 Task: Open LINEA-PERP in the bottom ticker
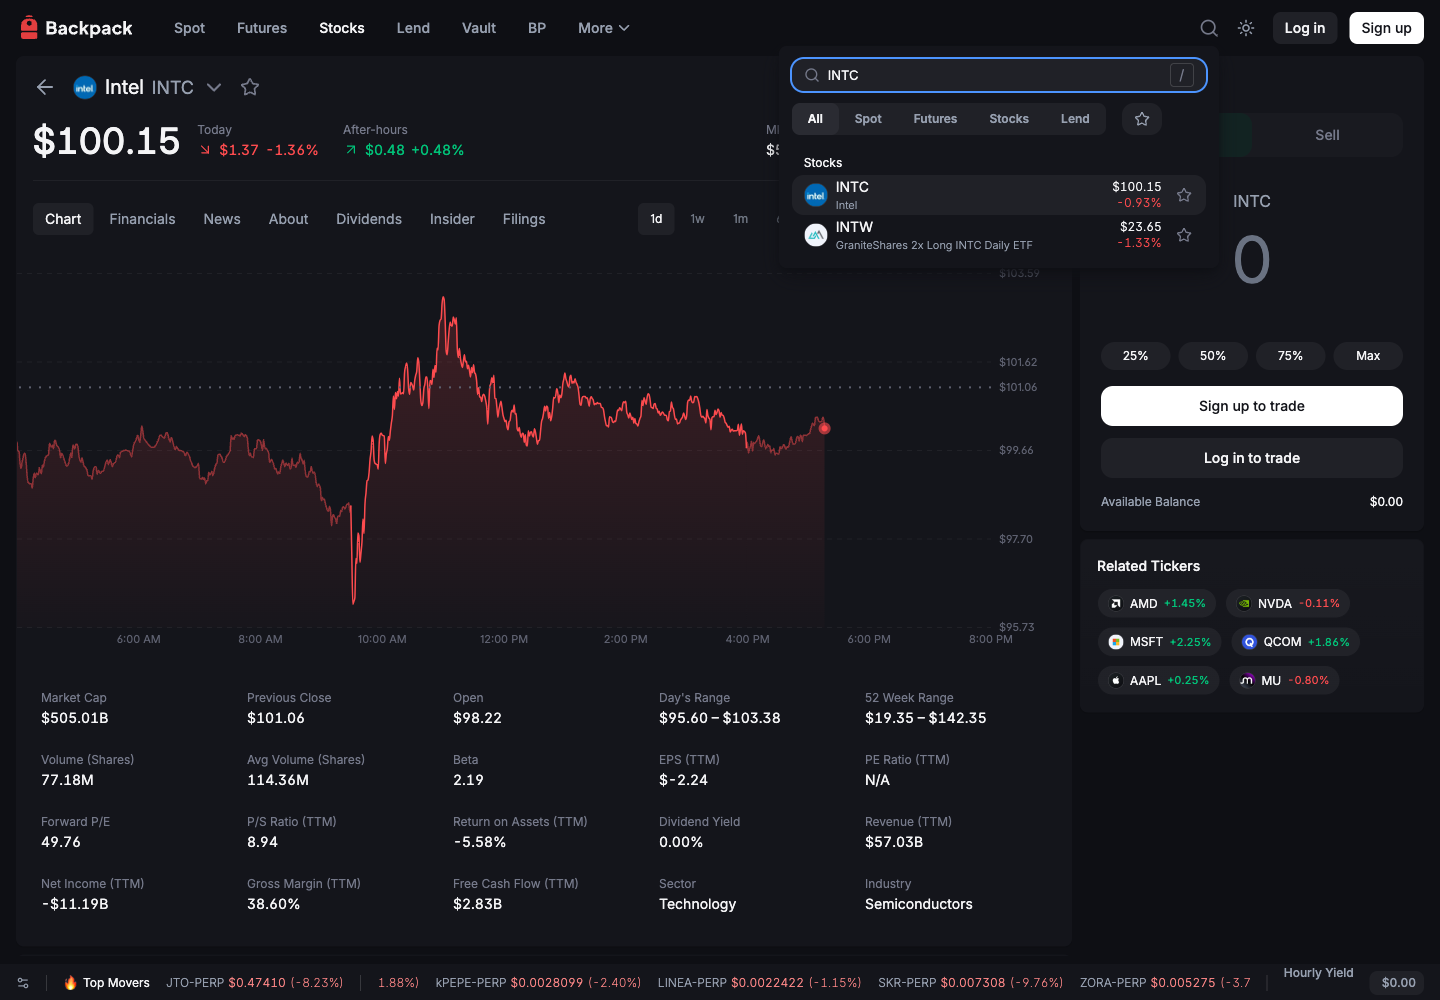[x=759, y=983]
